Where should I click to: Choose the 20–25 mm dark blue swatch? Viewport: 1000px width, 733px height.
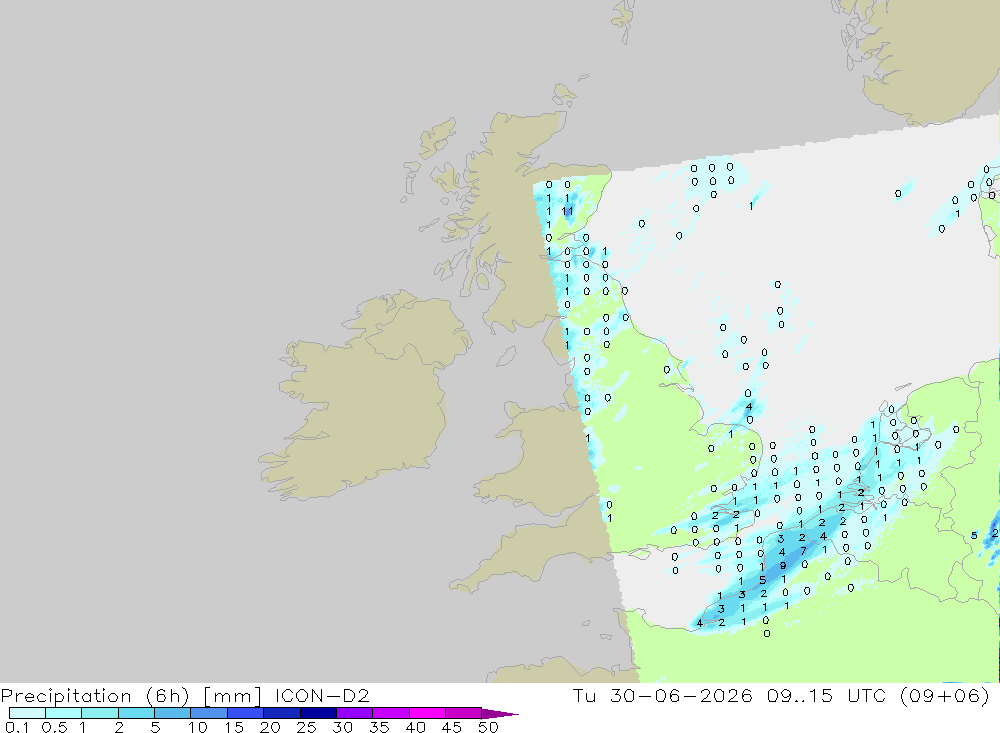[x=282, y=713]
